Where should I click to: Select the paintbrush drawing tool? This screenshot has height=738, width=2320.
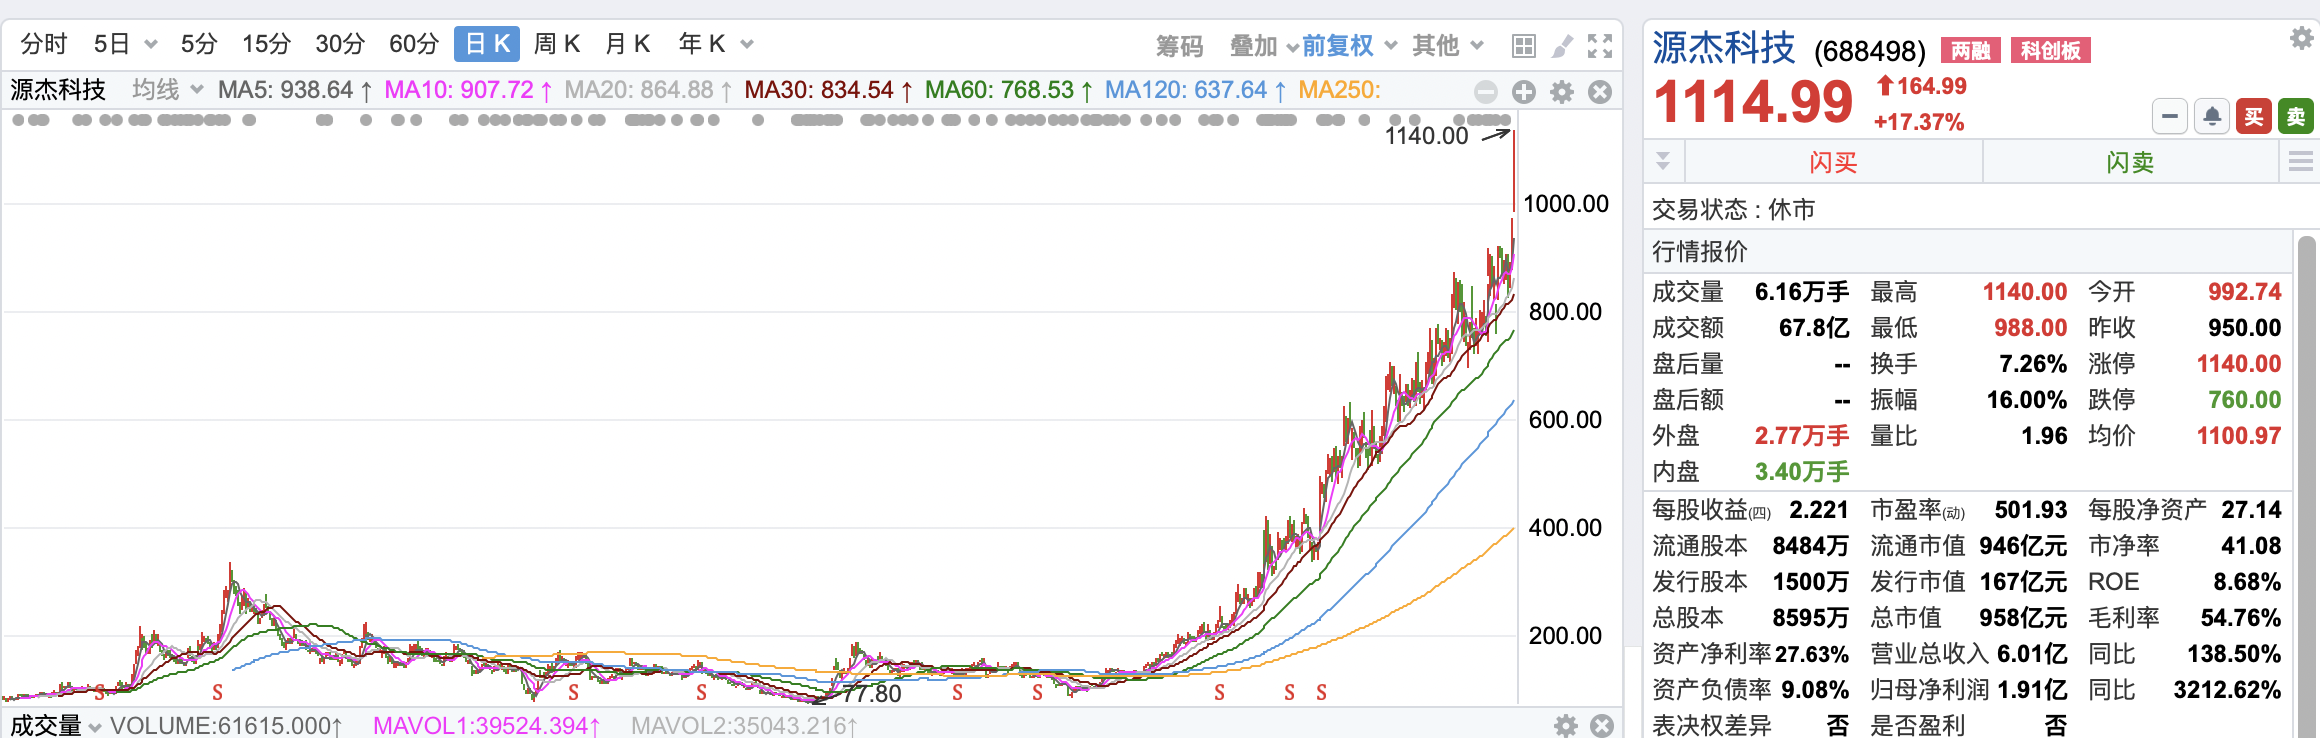(1561, 46)
